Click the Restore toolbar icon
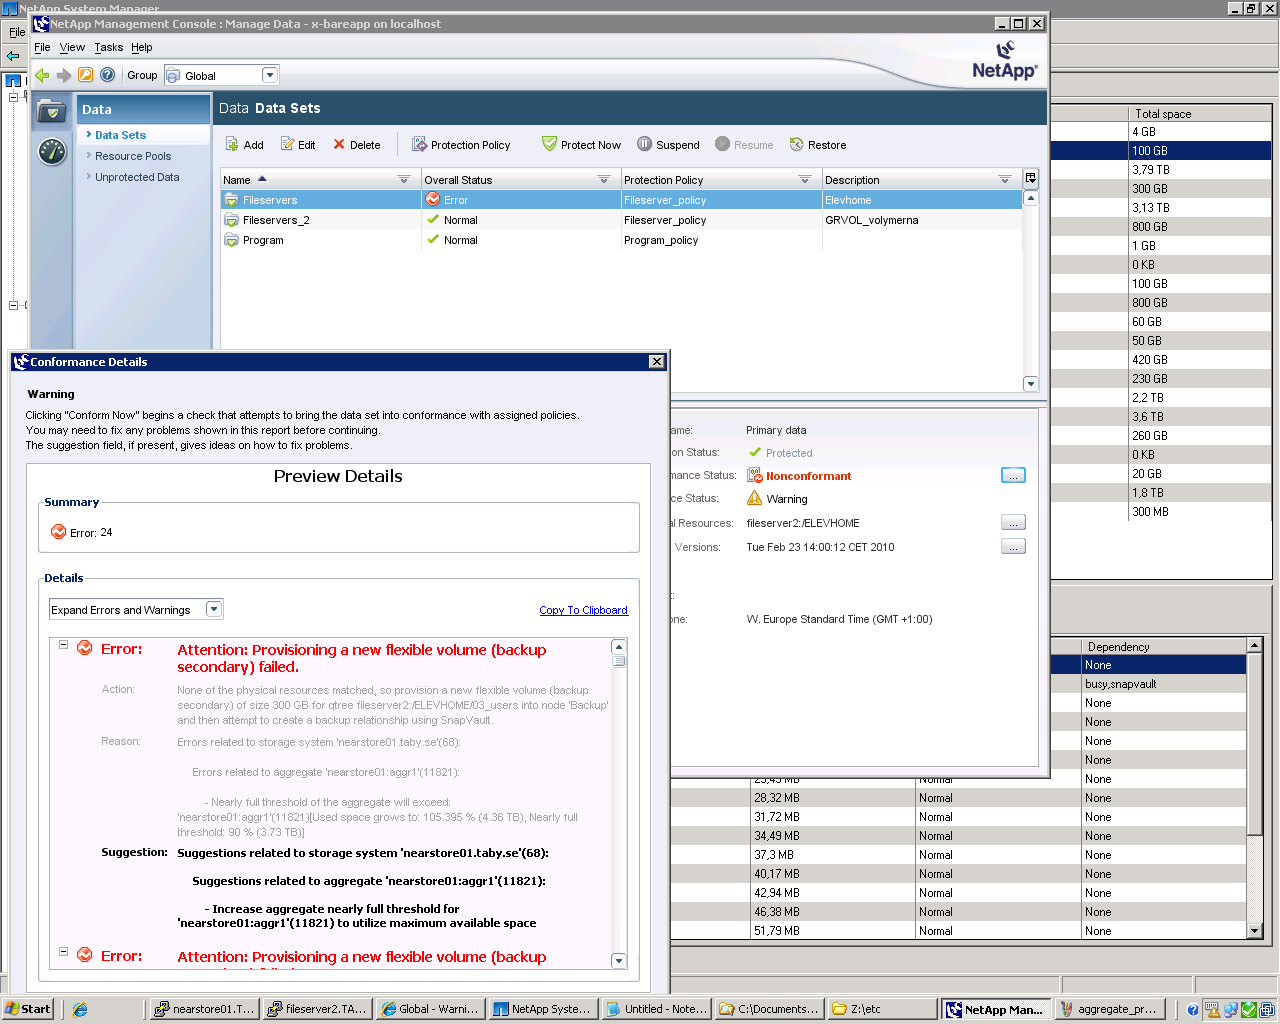1280x1024 pixels. pos(797,145)
